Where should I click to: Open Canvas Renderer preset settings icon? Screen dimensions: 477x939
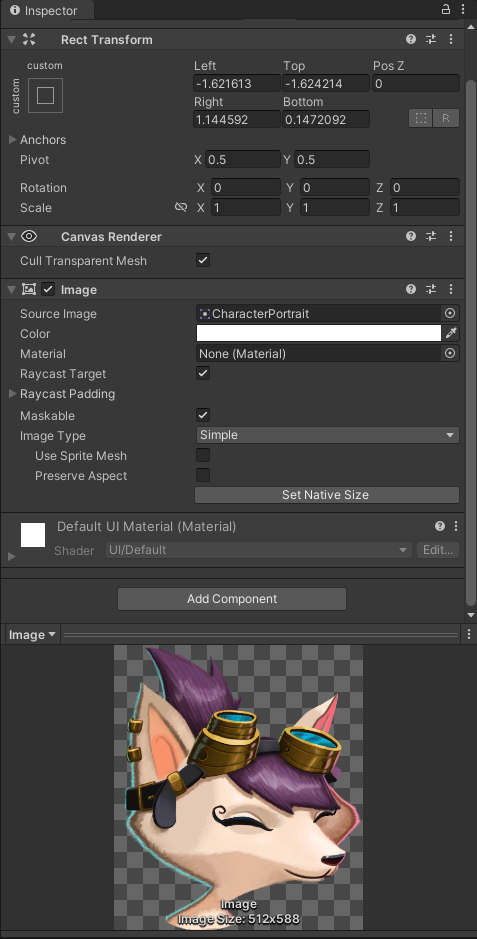[x=431, y=237]
